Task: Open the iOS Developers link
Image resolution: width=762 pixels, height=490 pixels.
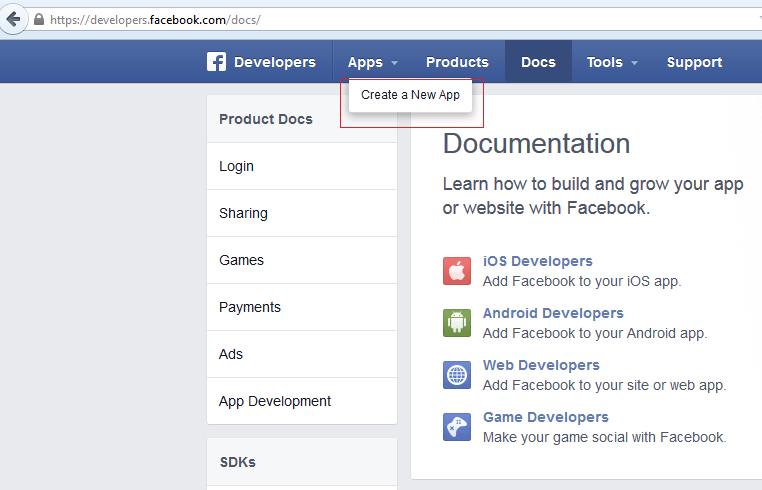Action: [537, 261]
